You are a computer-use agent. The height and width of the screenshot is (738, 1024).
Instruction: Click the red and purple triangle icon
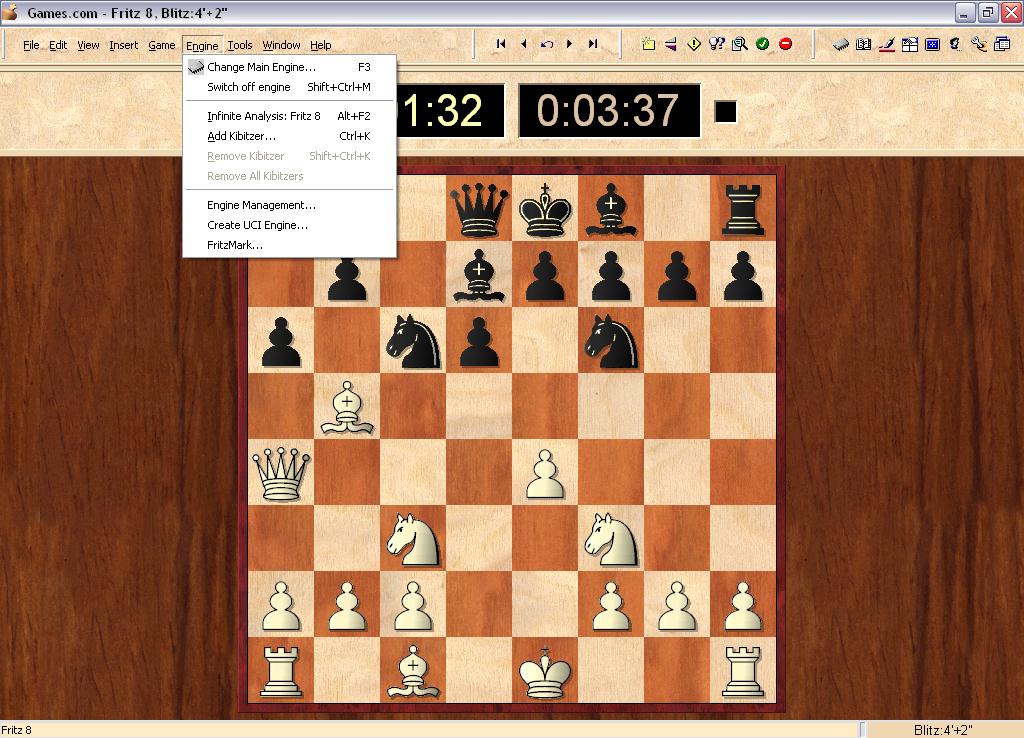pos(671,44)
